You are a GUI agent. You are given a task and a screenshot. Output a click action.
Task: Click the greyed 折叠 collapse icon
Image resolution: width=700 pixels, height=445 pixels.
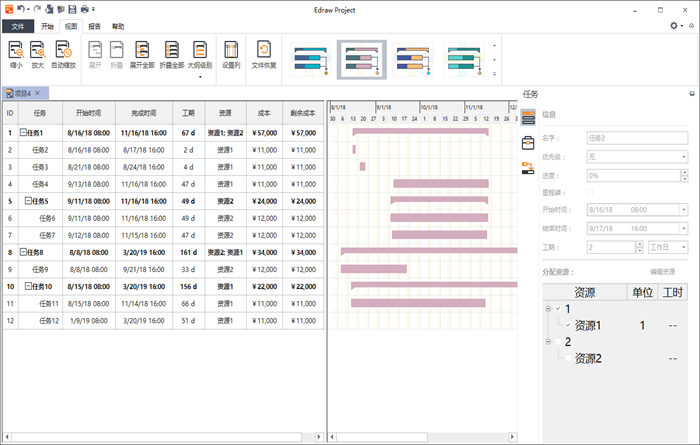coord(117,50)
